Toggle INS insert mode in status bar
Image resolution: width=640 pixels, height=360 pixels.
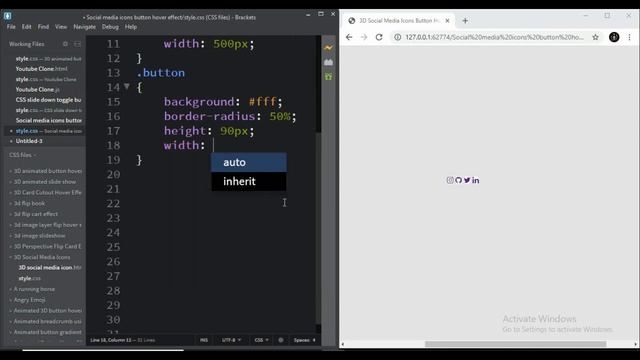(x=204, y=340)
